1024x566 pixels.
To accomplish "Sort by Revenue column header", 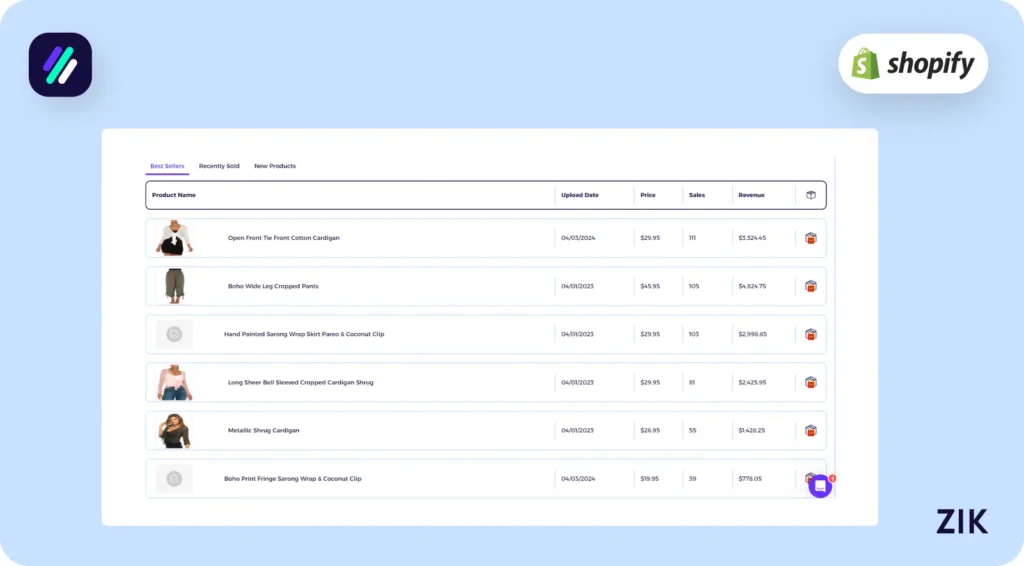I will point(752,195).
